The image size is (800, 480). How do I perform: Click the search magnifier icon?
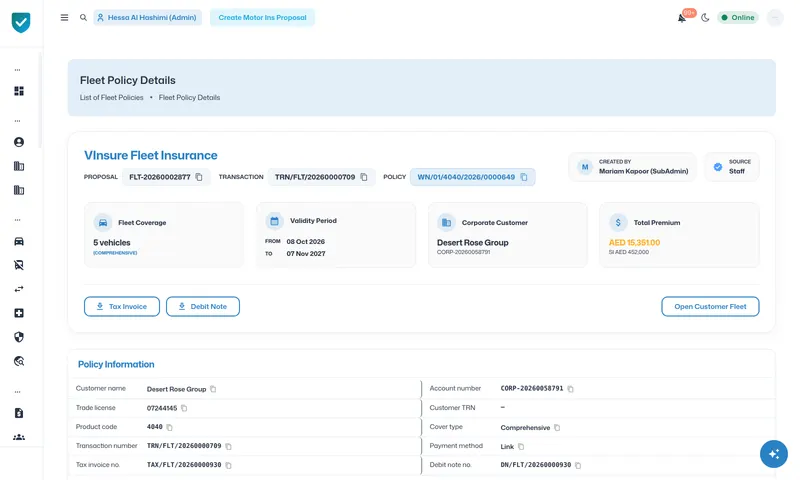83,17
